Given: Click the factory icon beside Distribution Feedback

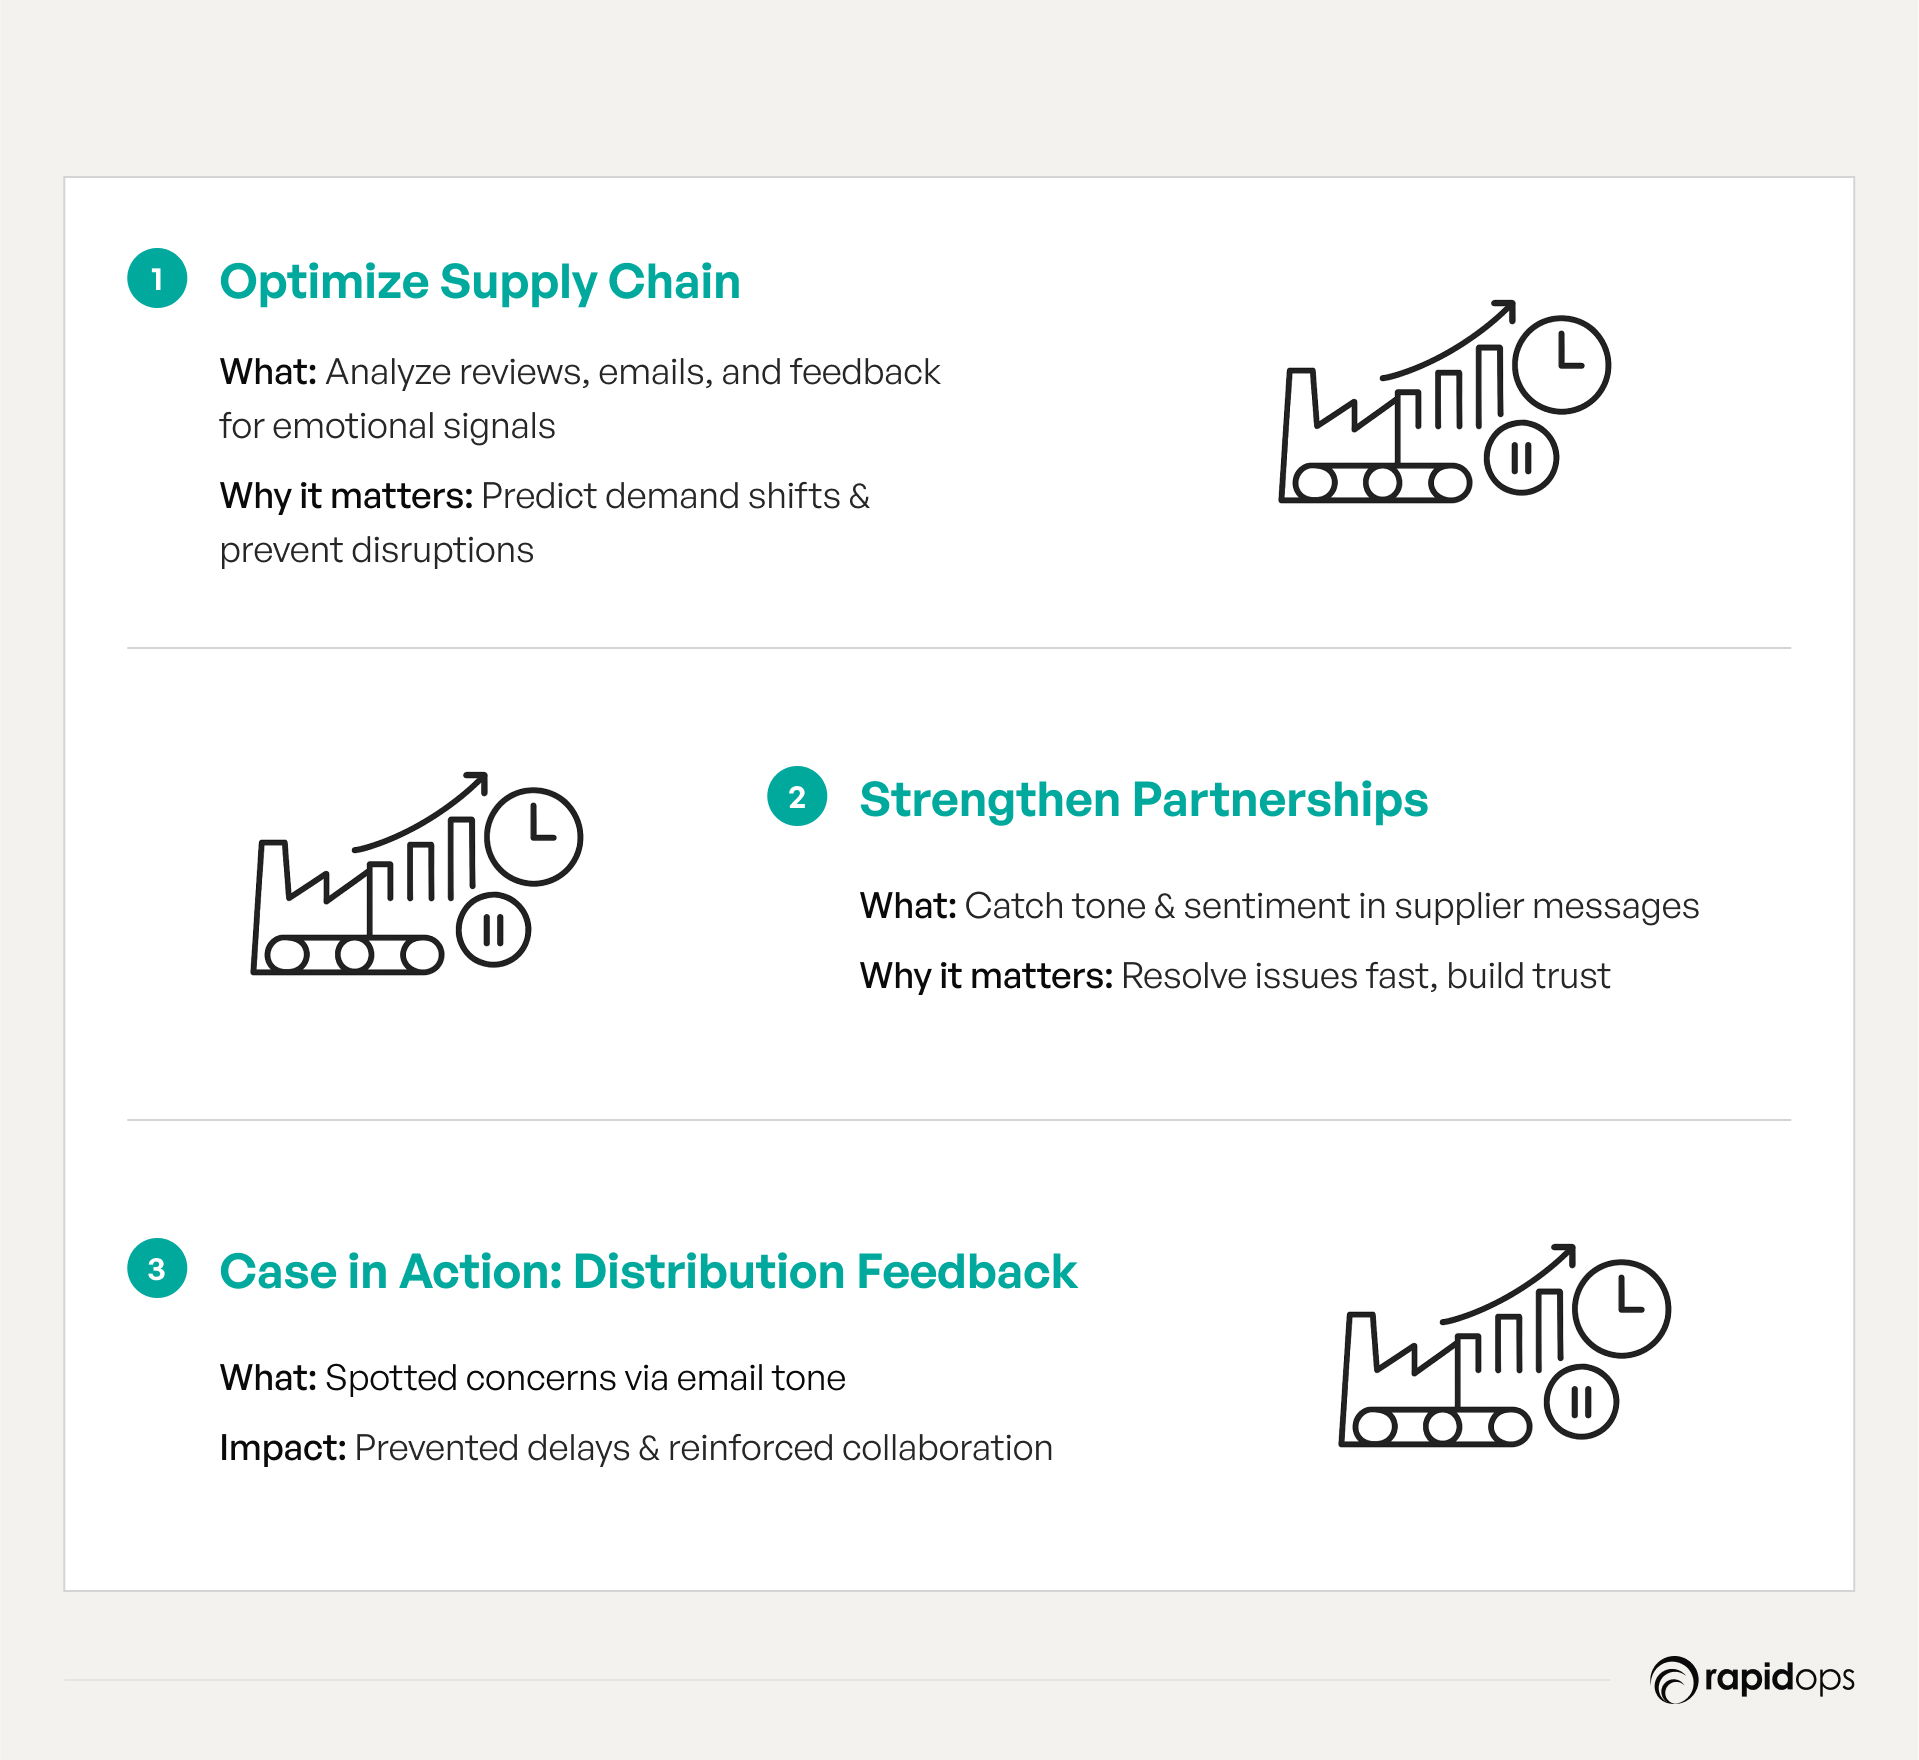Looking at the screenshot, I should click(1505, 1345).
